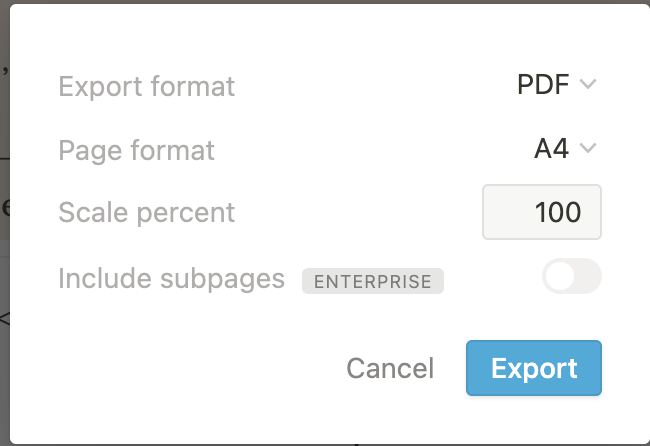
Task: Click empty space left of Cancel
Action: tap(200, 368)
